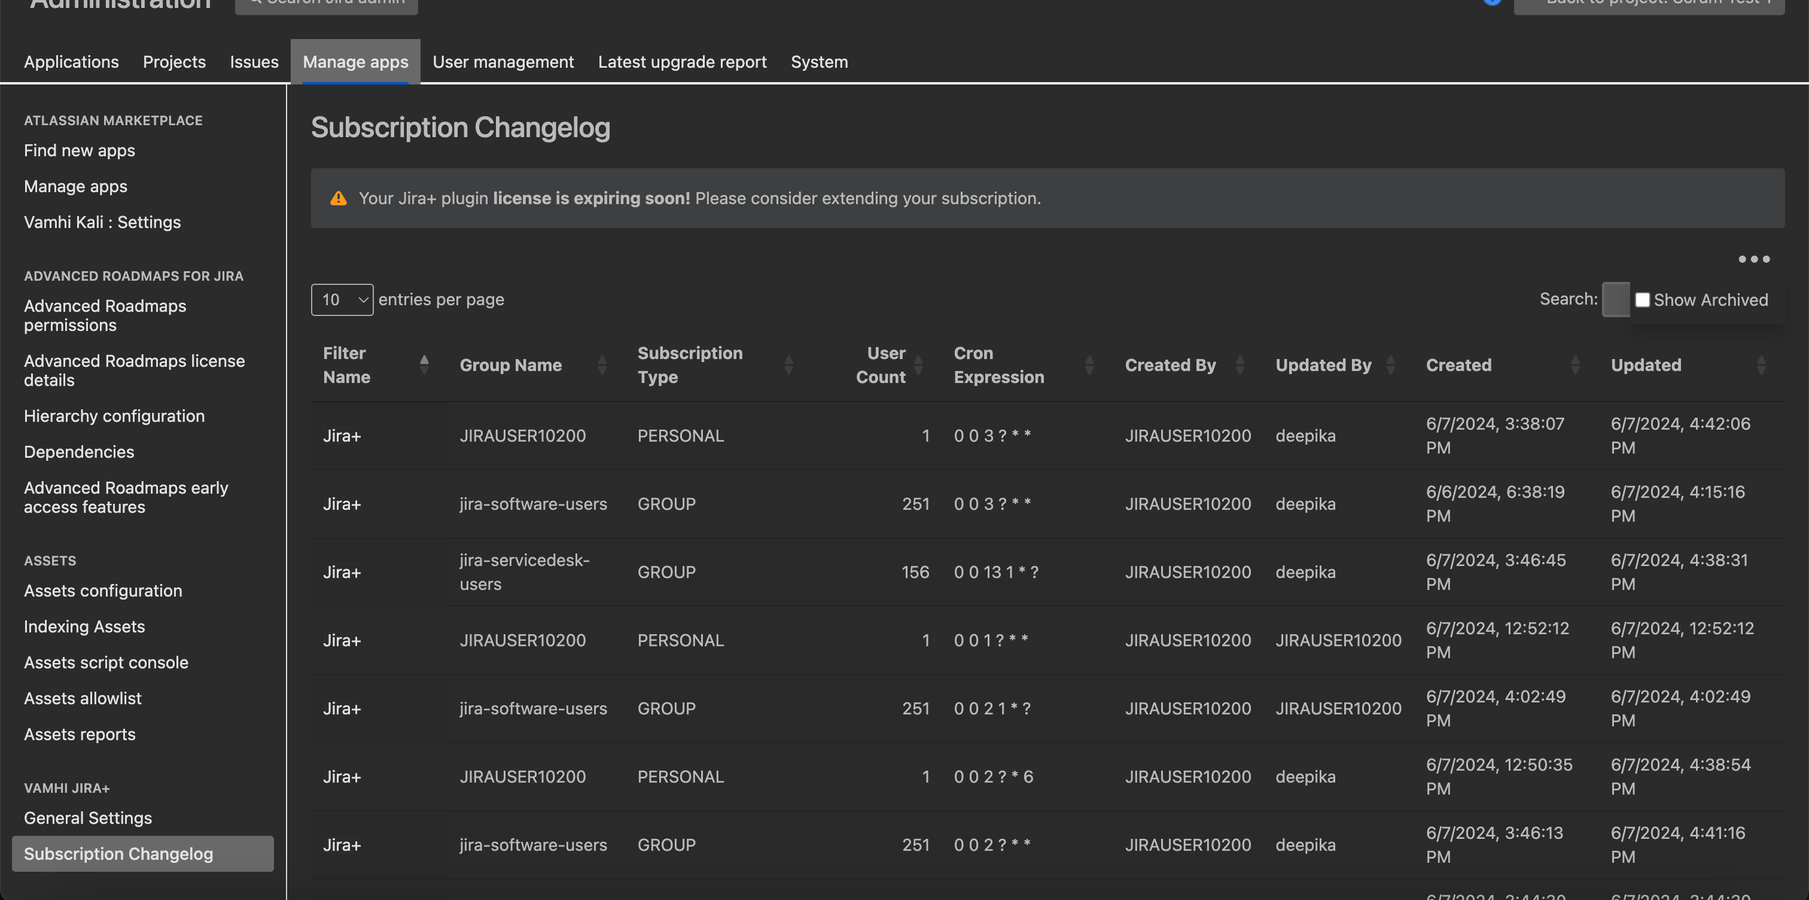This screenshot has width=1809, height=900.
Task: Open Assets reports
Action: coord(80,735)
